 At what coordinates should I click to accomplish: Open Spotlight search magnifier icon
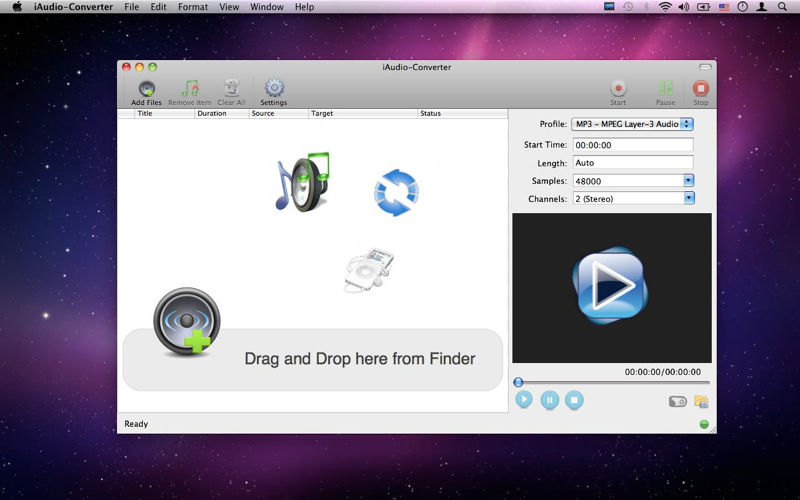point(782,7)
